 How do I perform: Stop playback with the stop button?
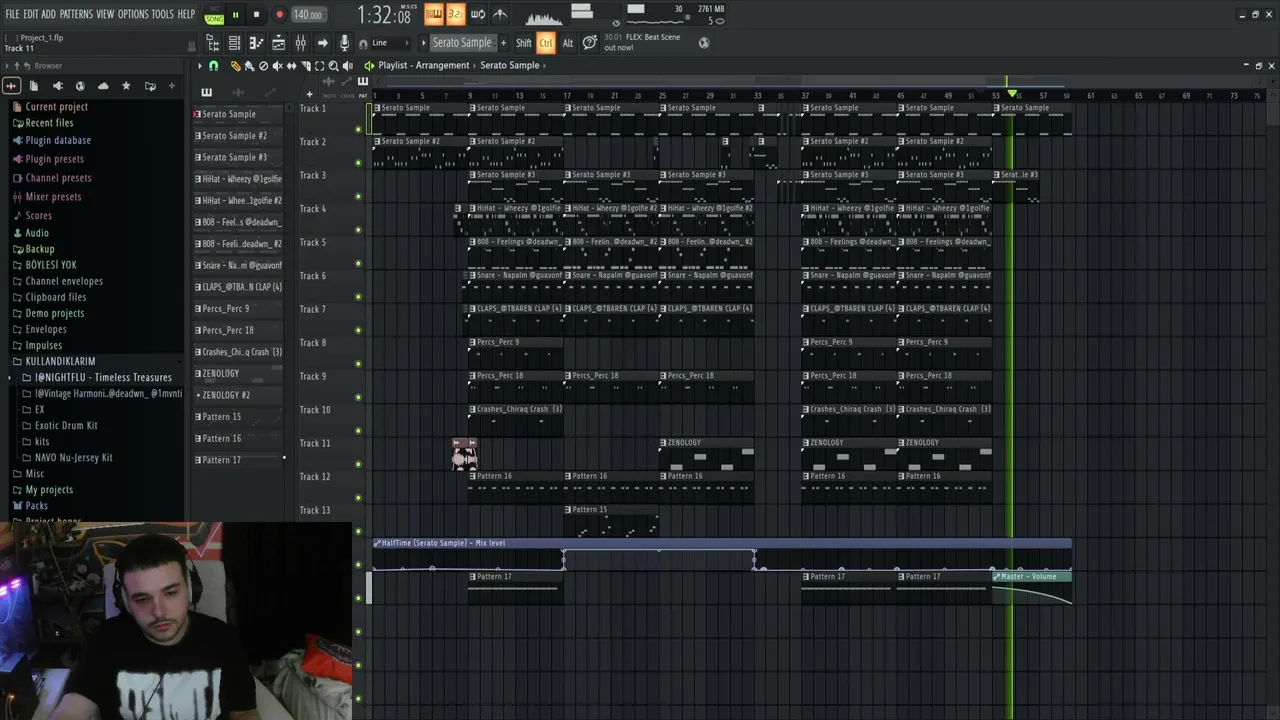pos(257,15)
